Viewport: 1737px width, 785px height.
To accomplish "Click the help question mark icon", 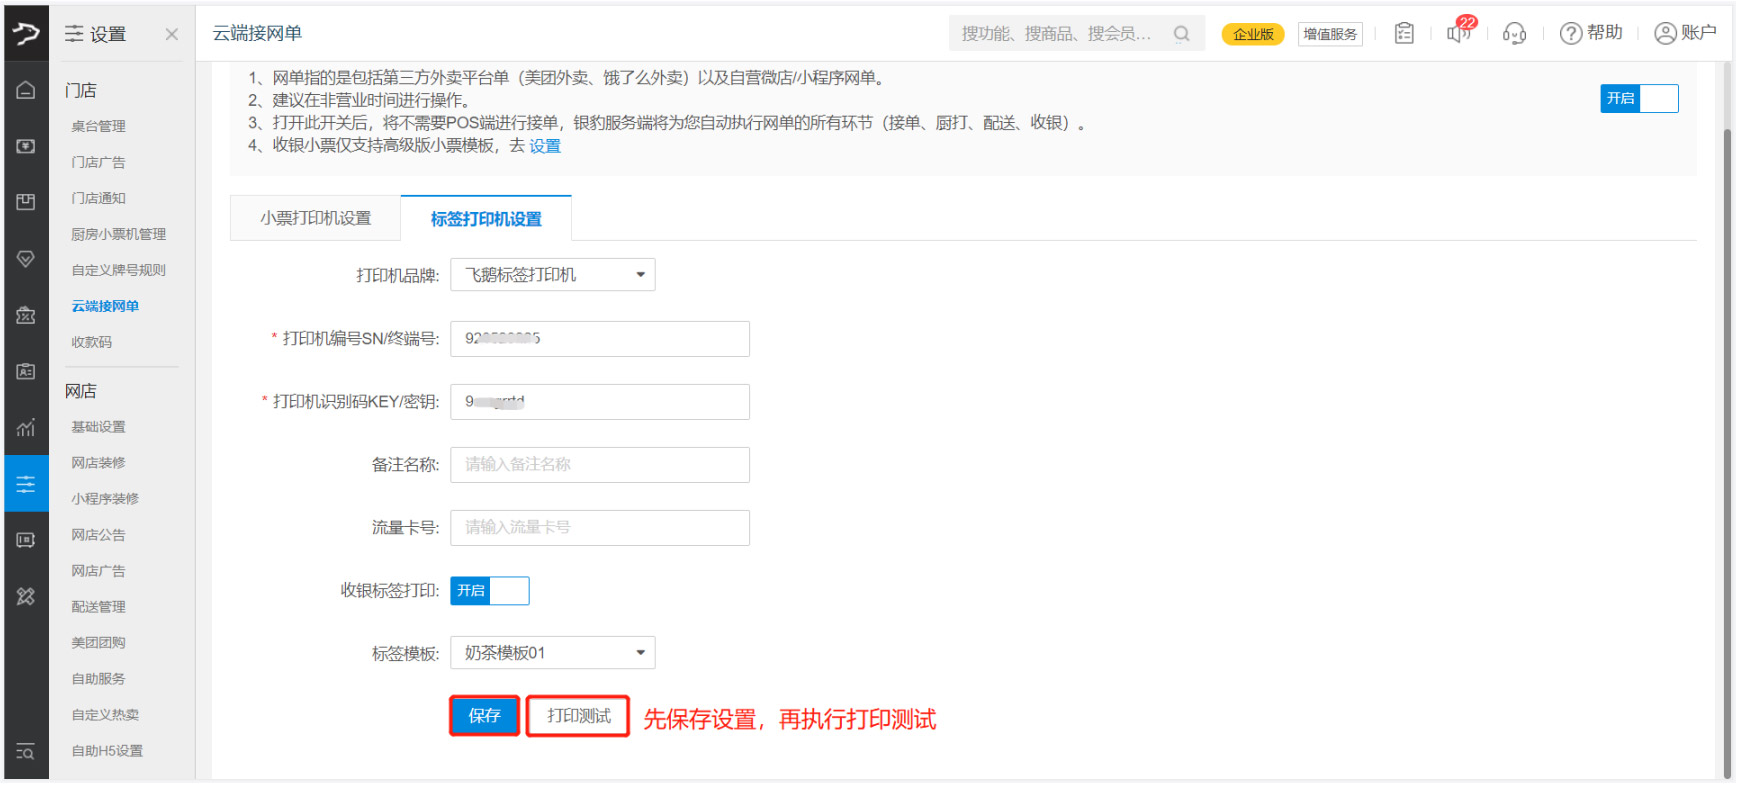I will 1570,34.
